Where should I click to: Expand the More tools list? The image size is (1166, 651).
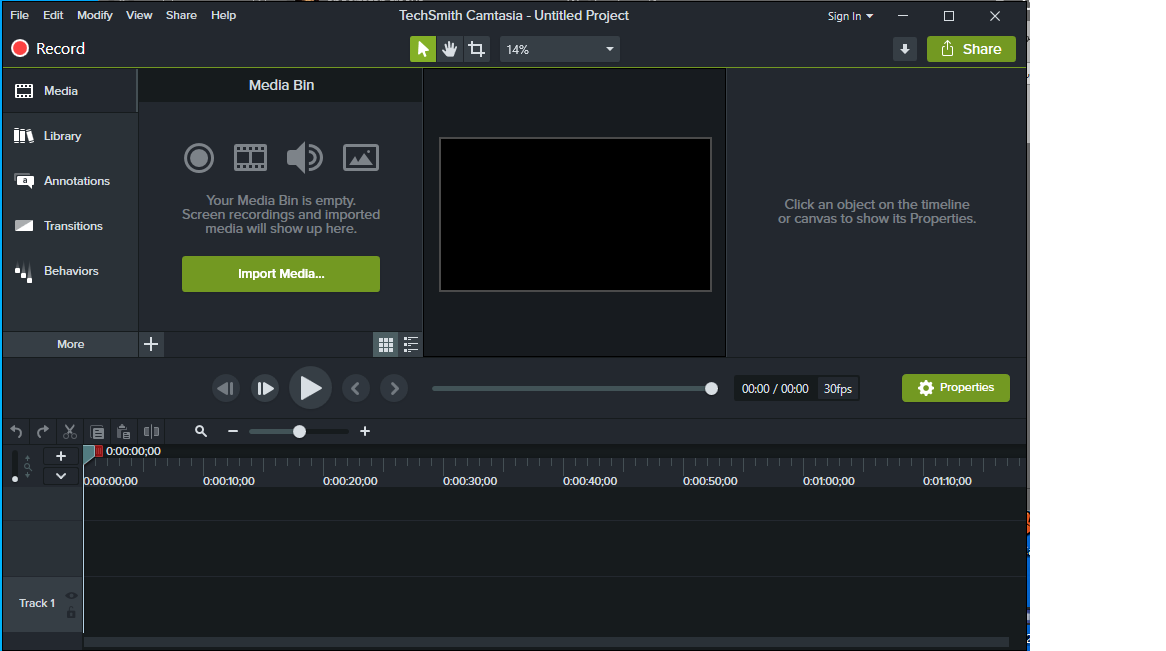click(x=71, y=344)
